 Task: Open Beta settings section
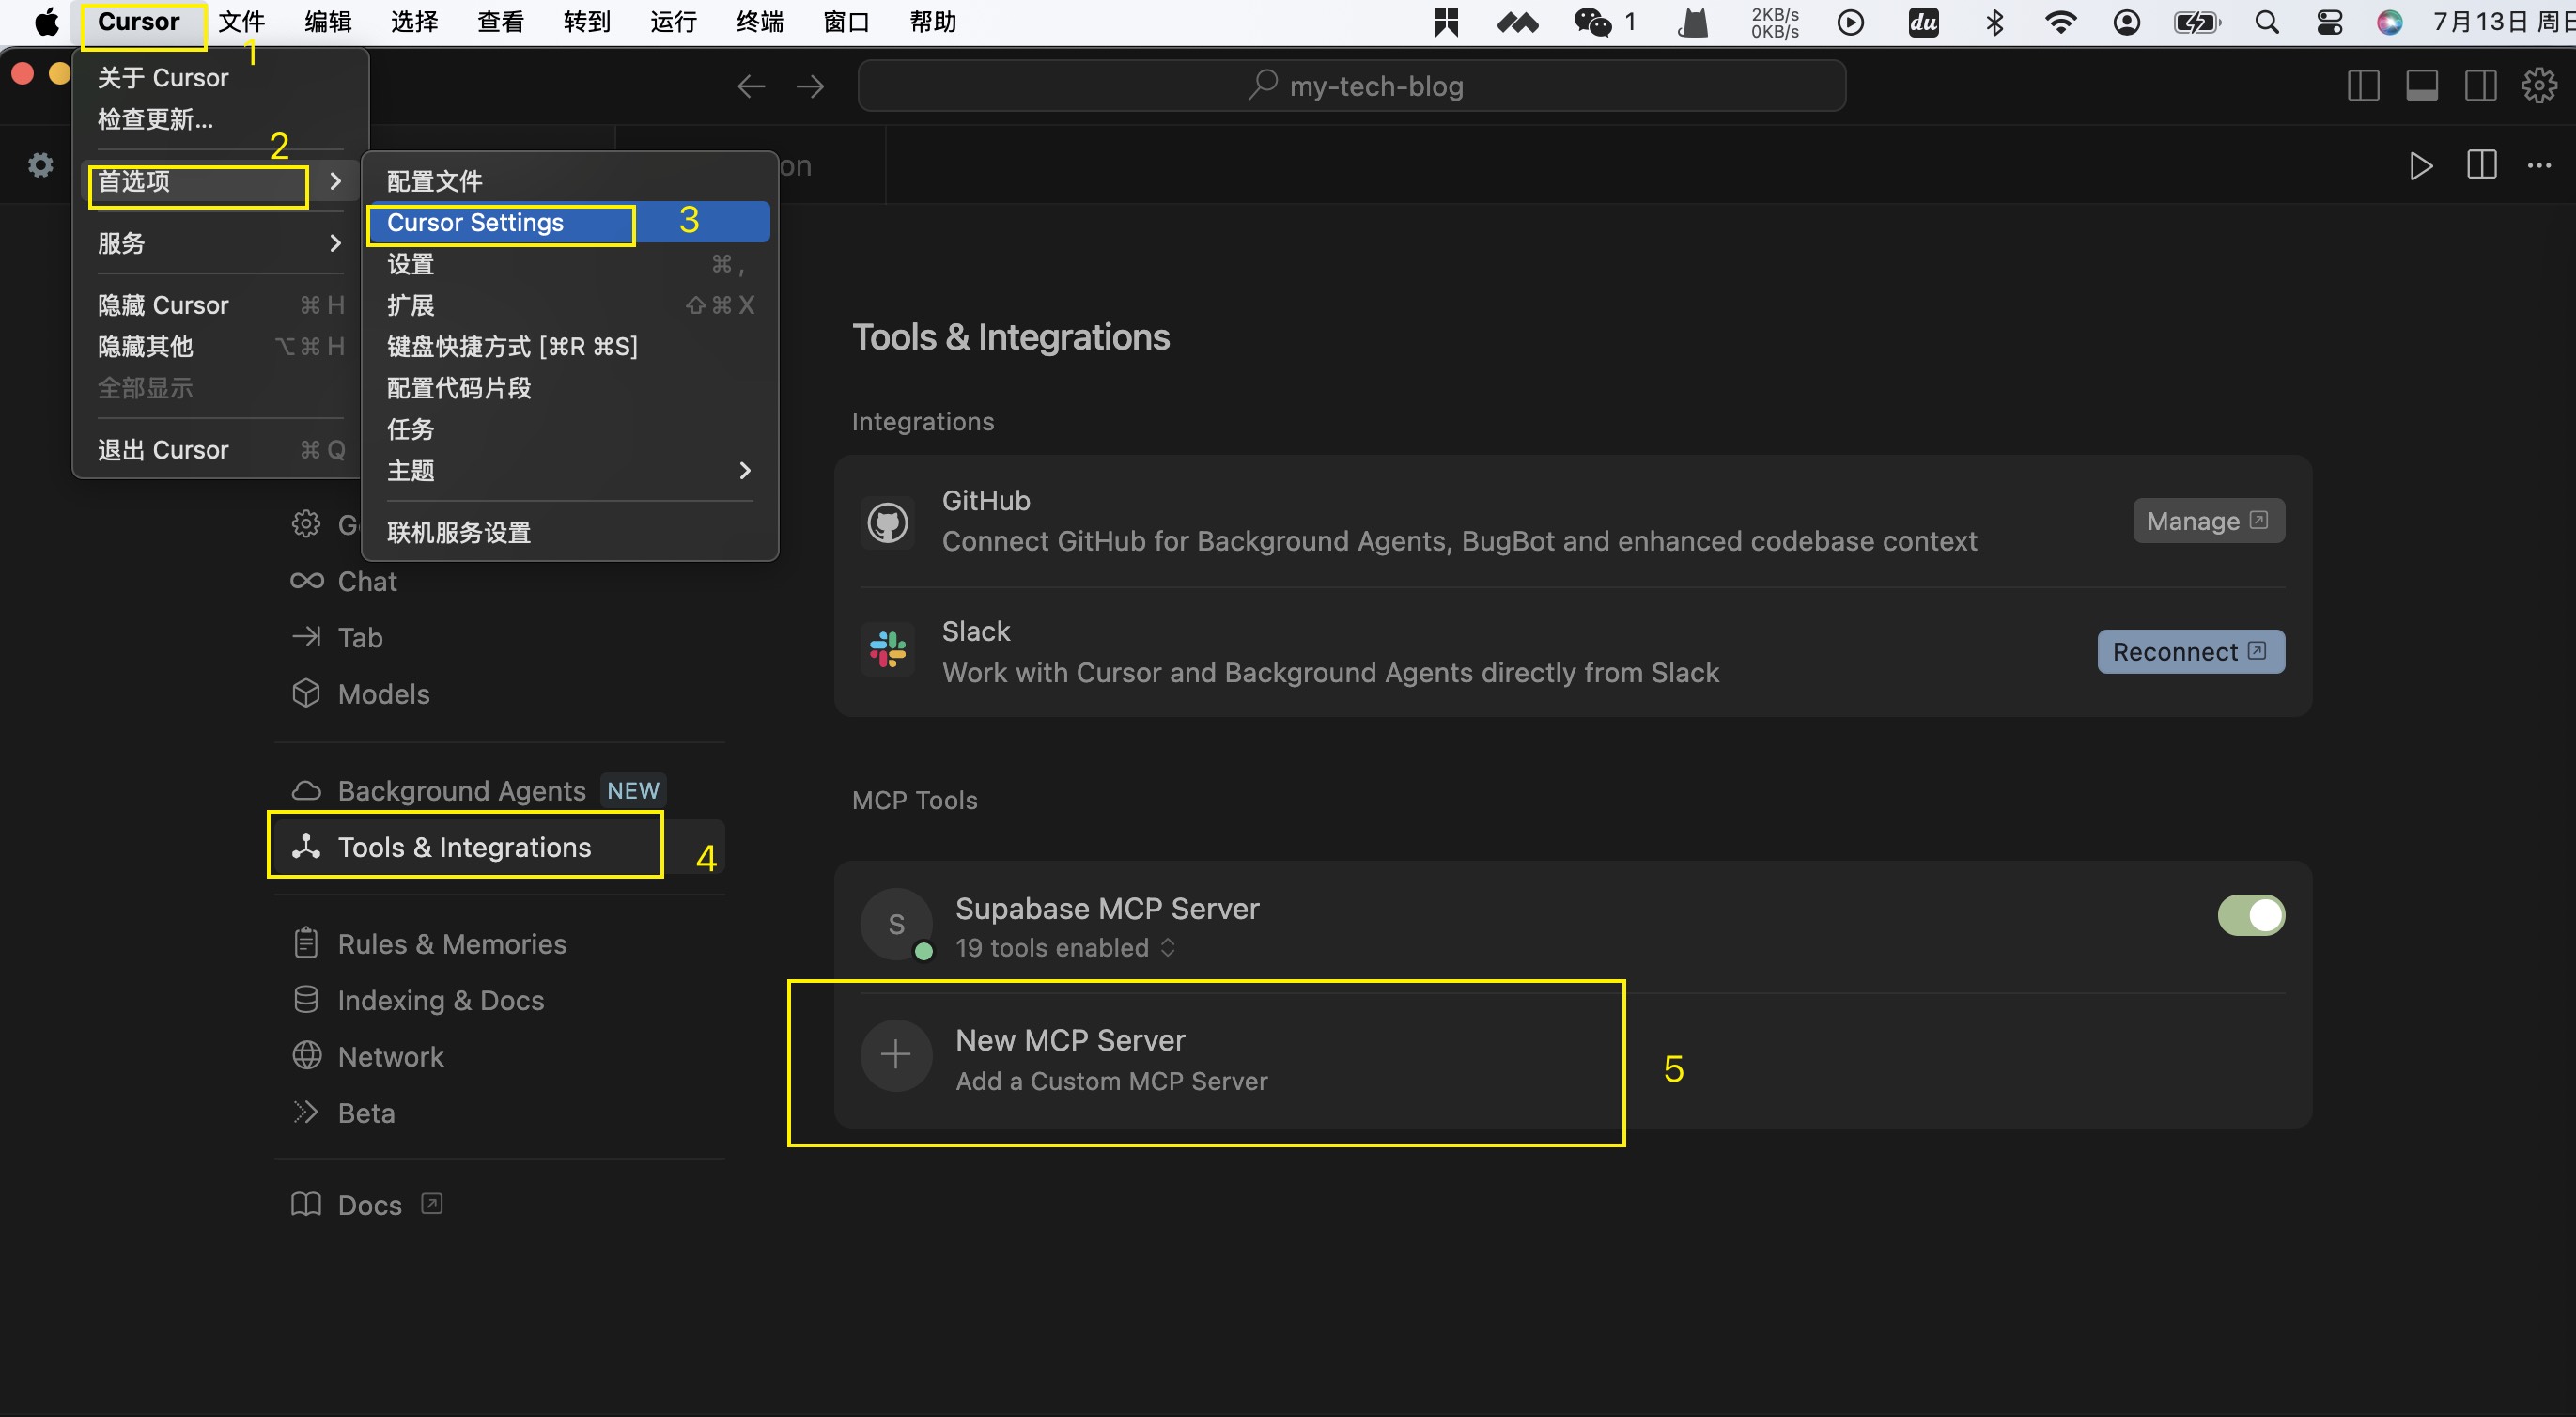pyautogui.click(x=498, y=1113)
